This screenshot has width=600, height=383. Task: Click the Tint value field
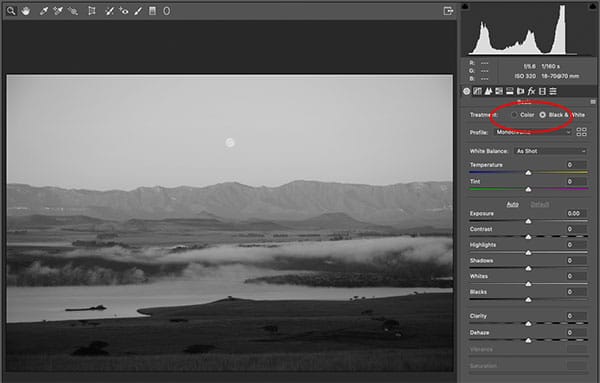click(x=576, y=181)
